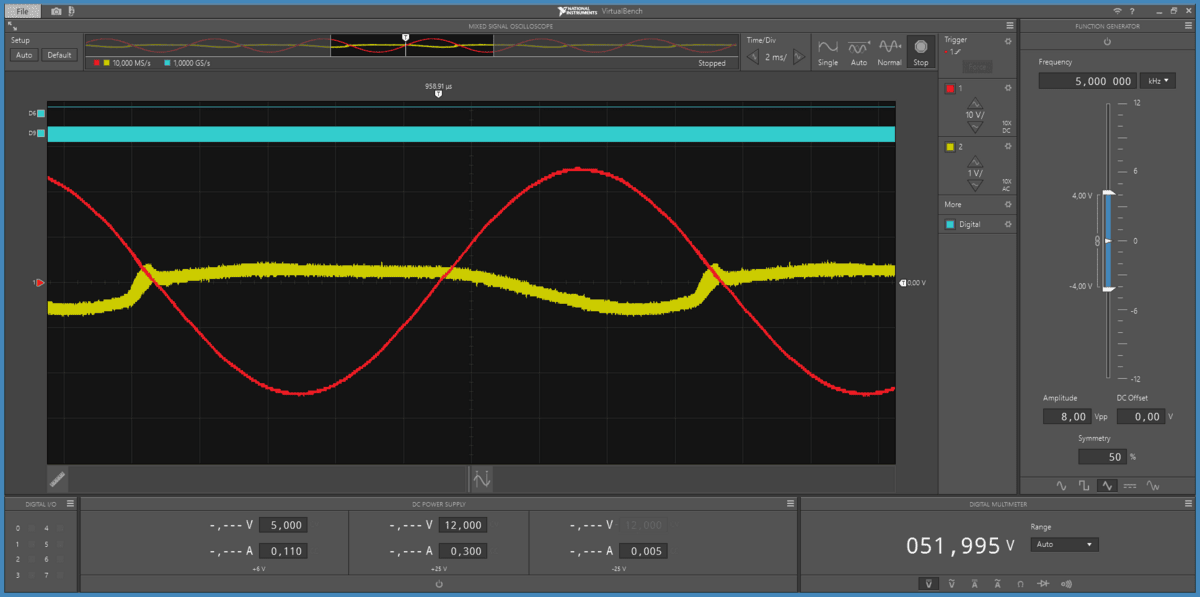The image size is (1200, 597).
Task: Expand oscilloscope panel with corner arrows icon
Action: tap(10, 25)
